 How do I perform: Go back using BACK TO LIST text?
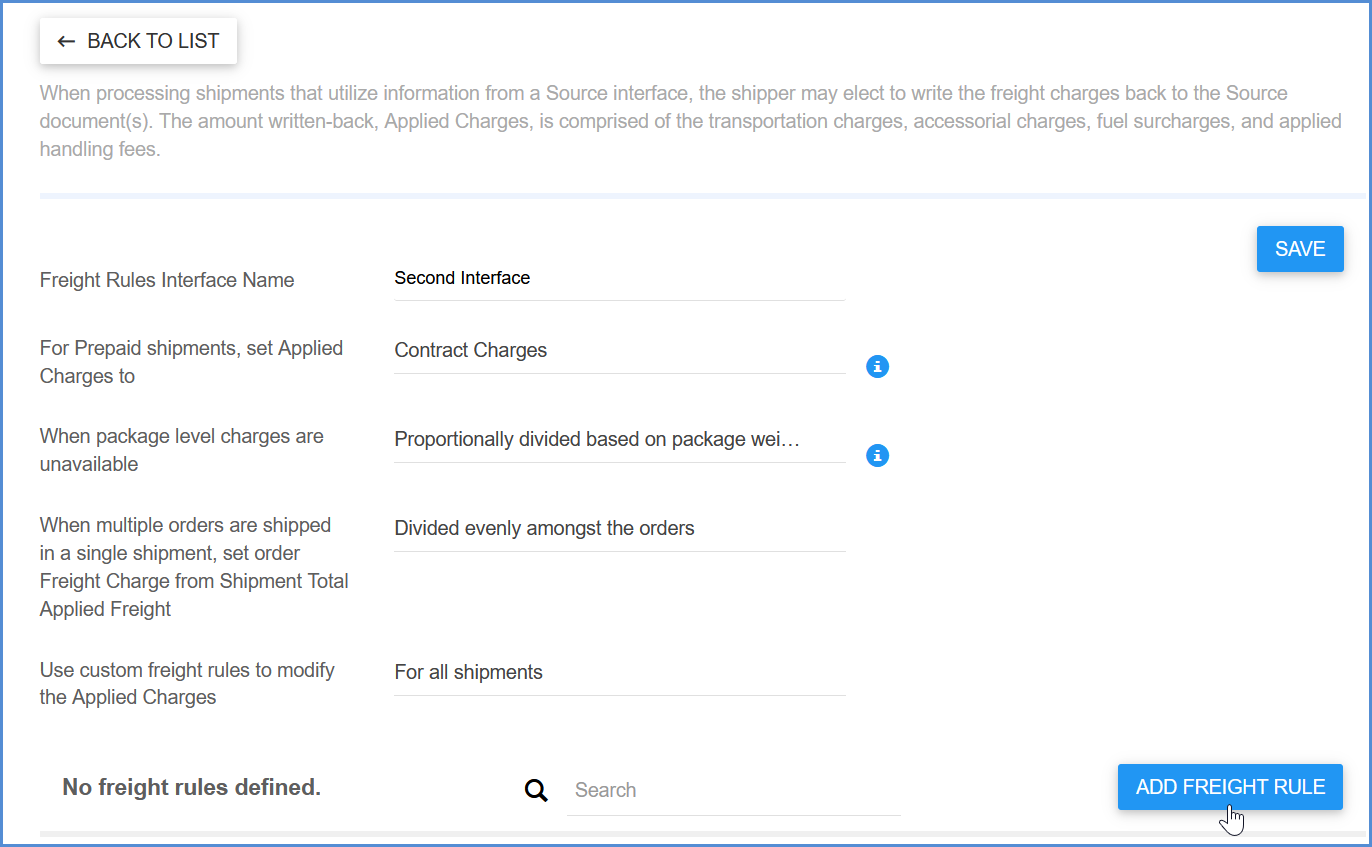[153, 41]
